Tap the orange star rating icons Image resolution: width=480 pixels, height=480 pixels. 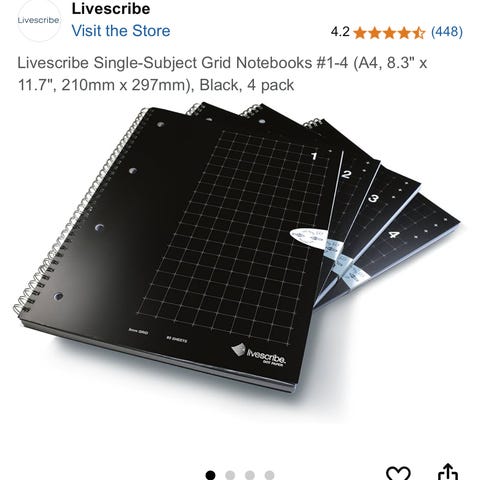point(389,33)
